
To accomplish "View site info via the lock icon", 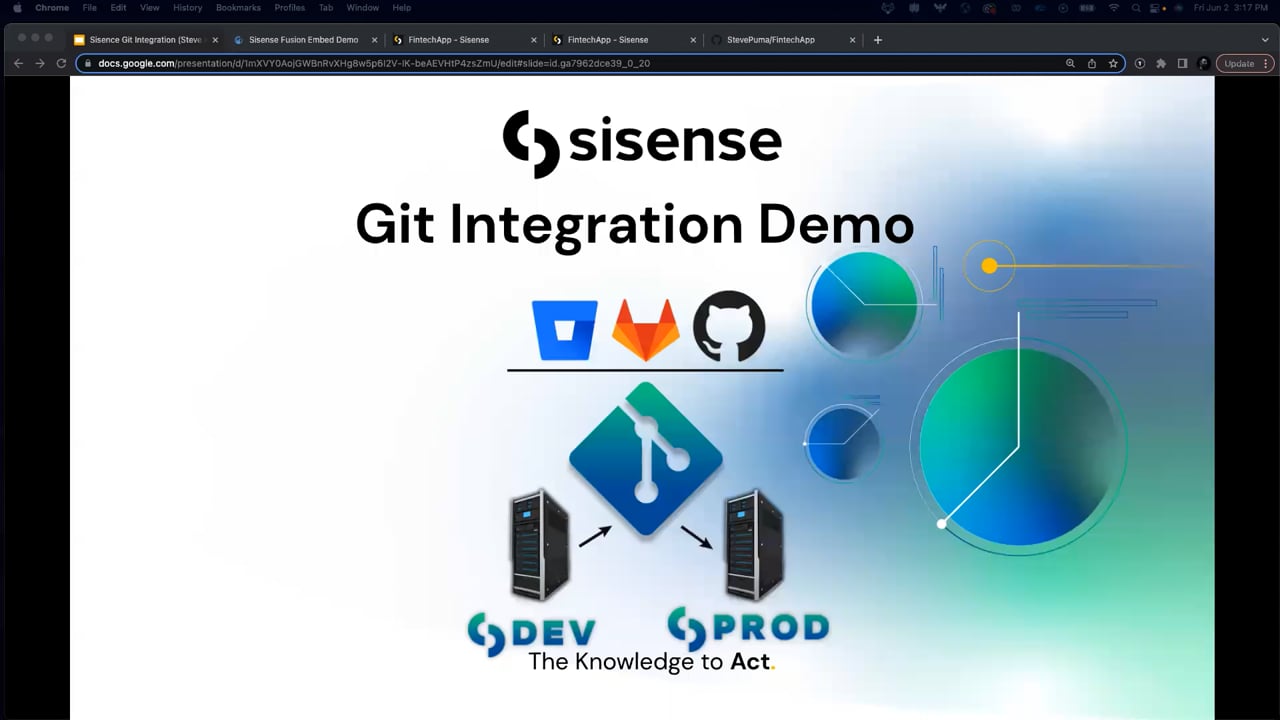I will (x=88, y=63).
